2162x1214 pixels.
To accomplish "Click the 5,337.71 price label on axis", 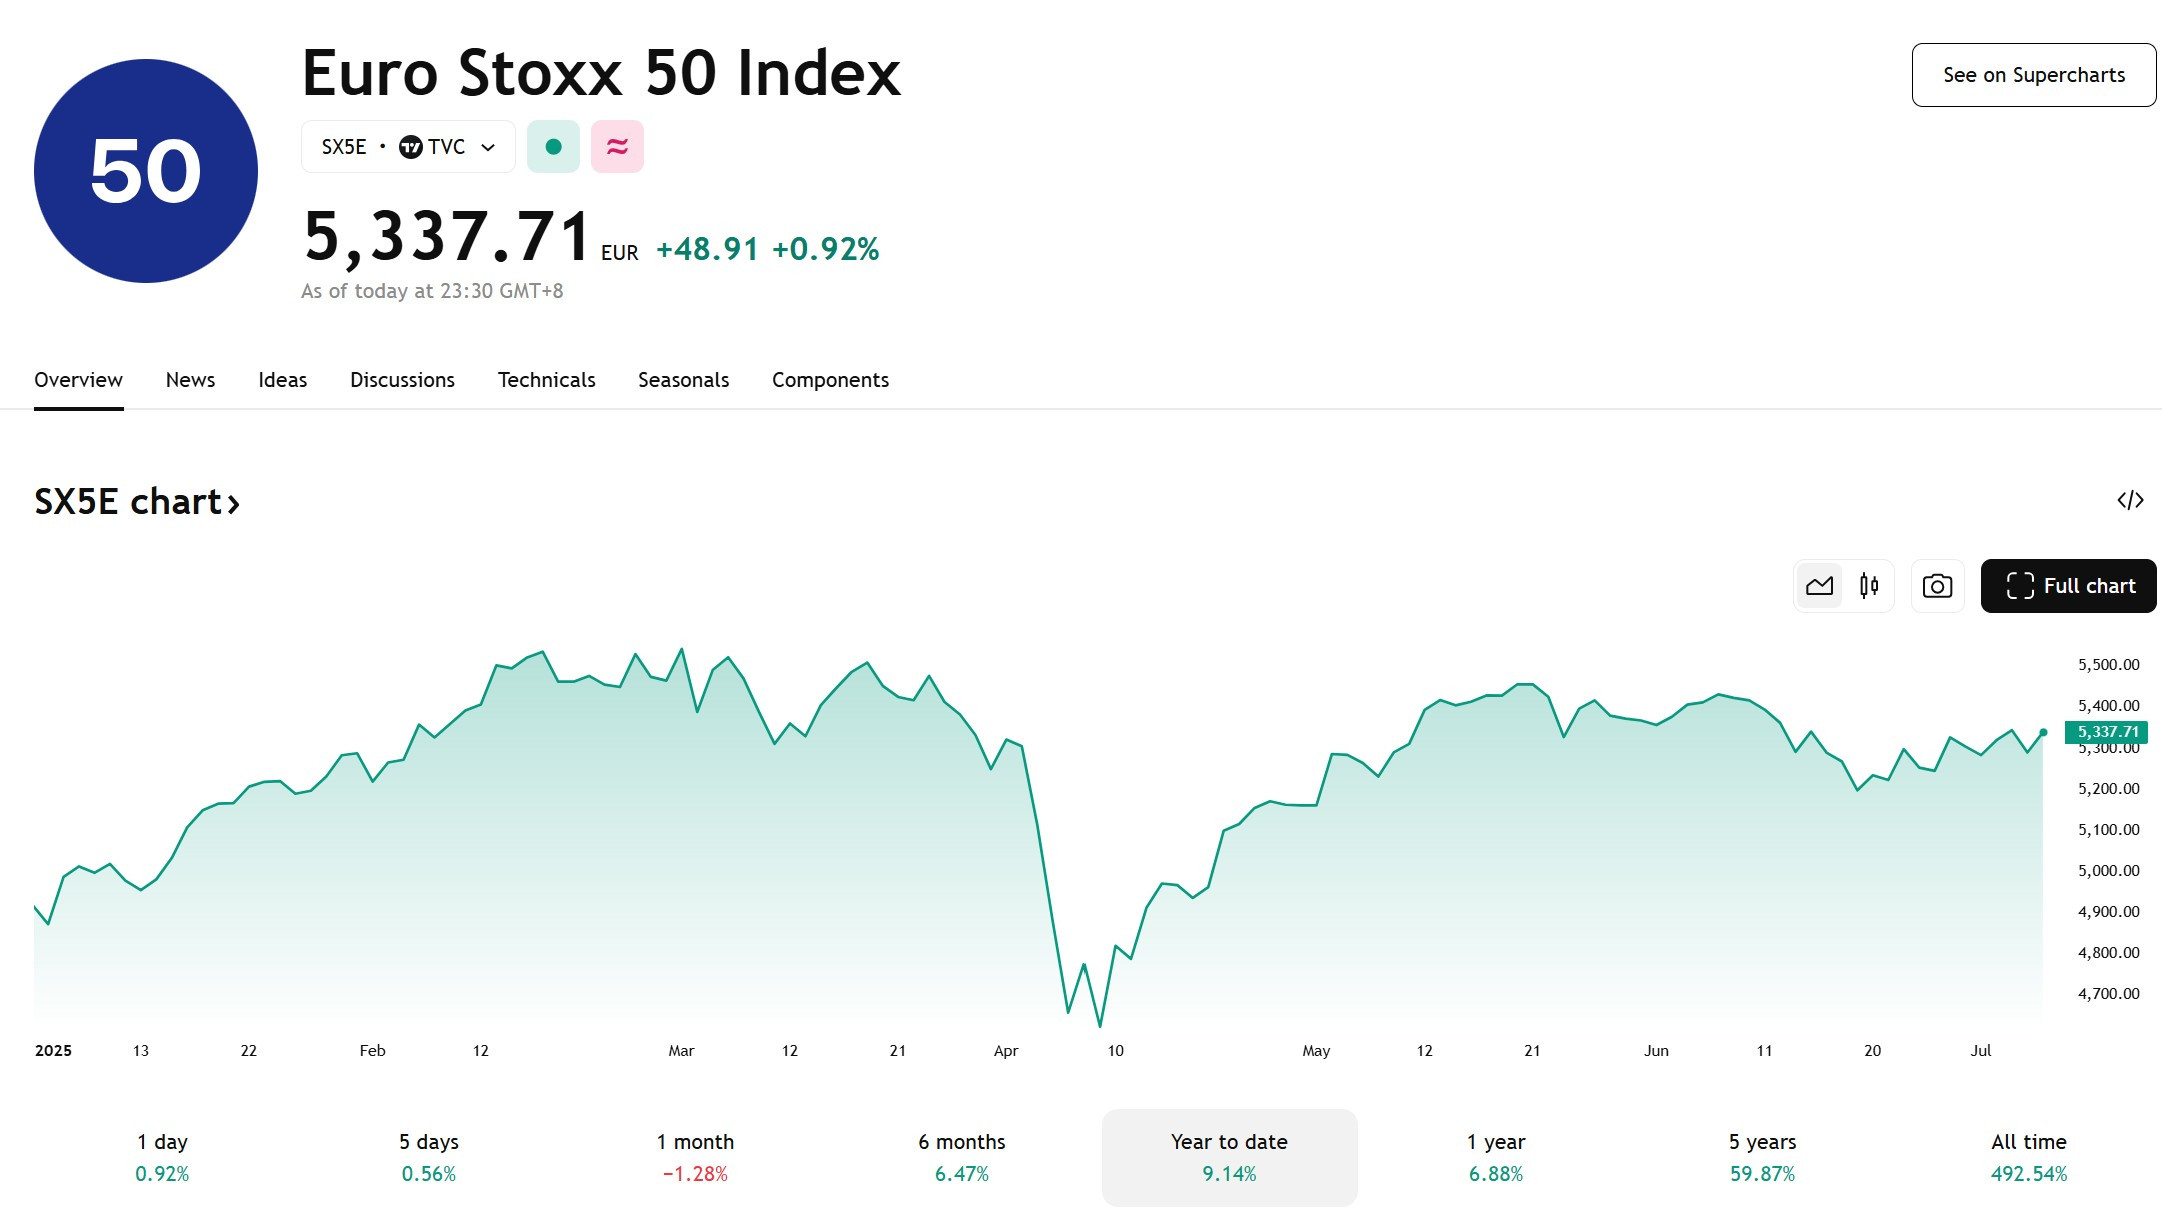I will click(x=2106, y=732).
